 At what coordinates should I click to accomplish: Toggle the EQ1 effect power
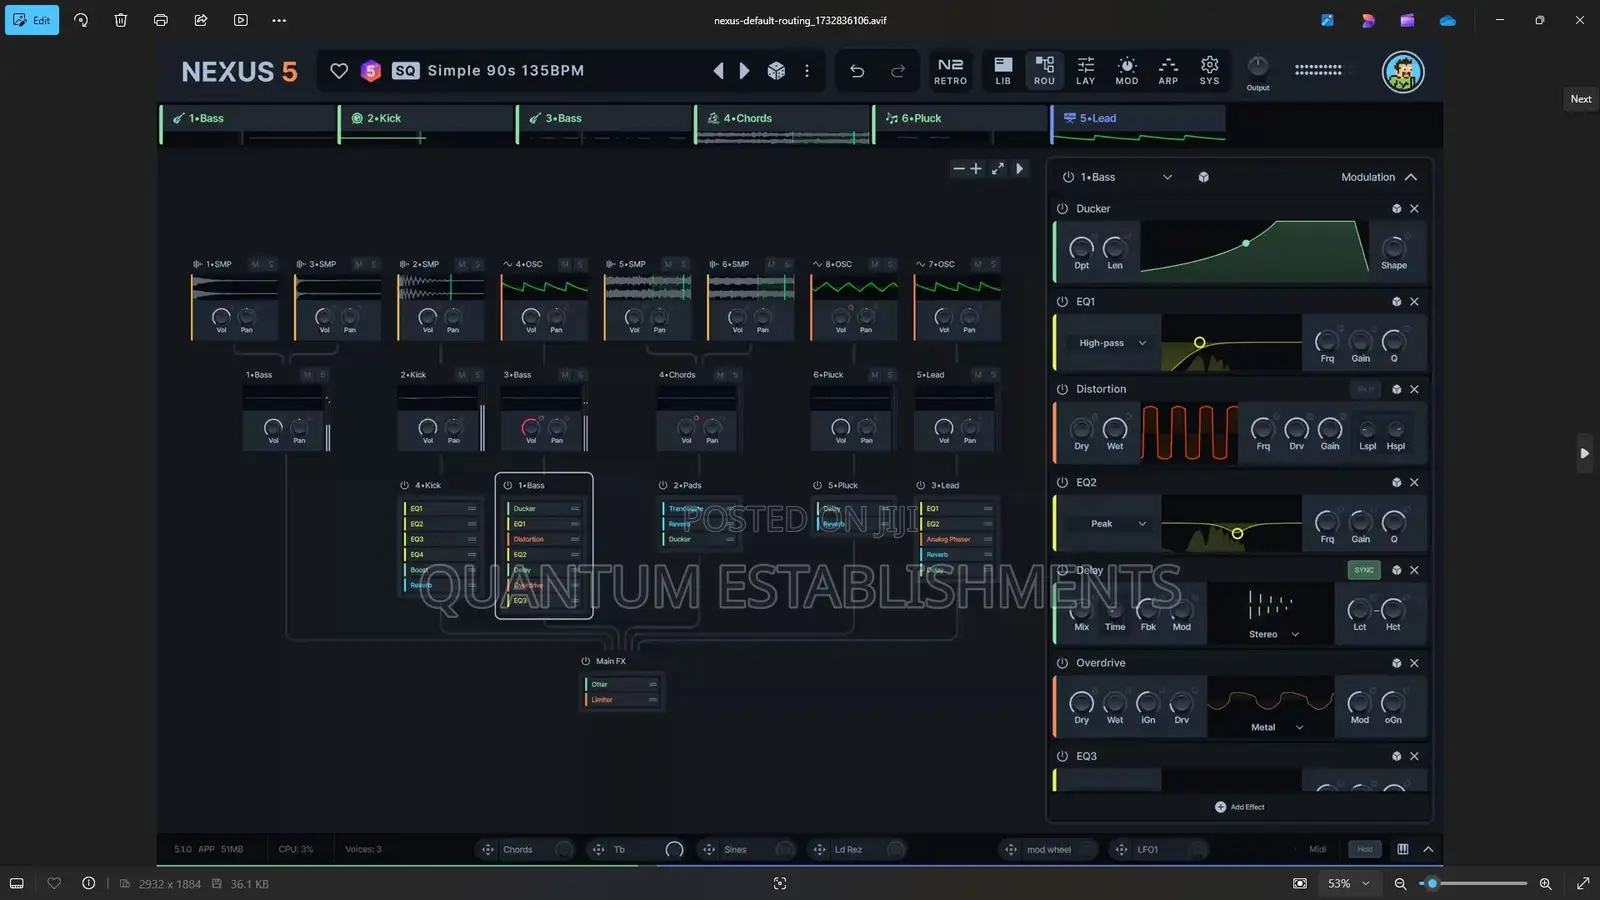(1062, 301)
